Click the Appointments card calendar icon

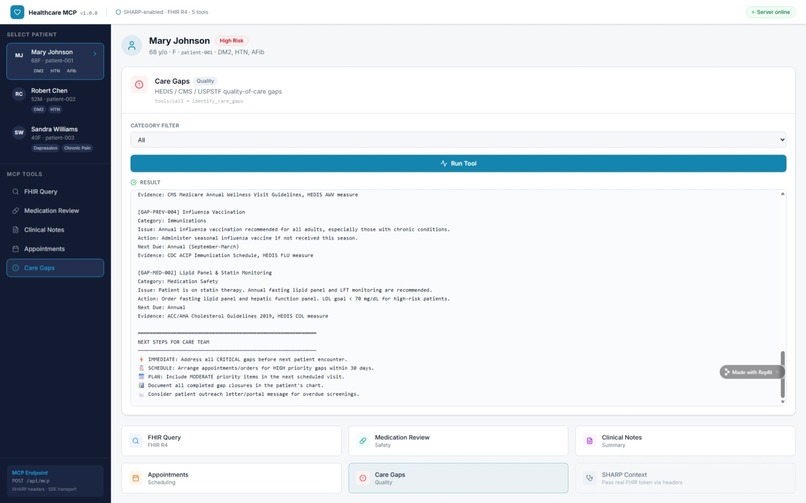point(135,478)
